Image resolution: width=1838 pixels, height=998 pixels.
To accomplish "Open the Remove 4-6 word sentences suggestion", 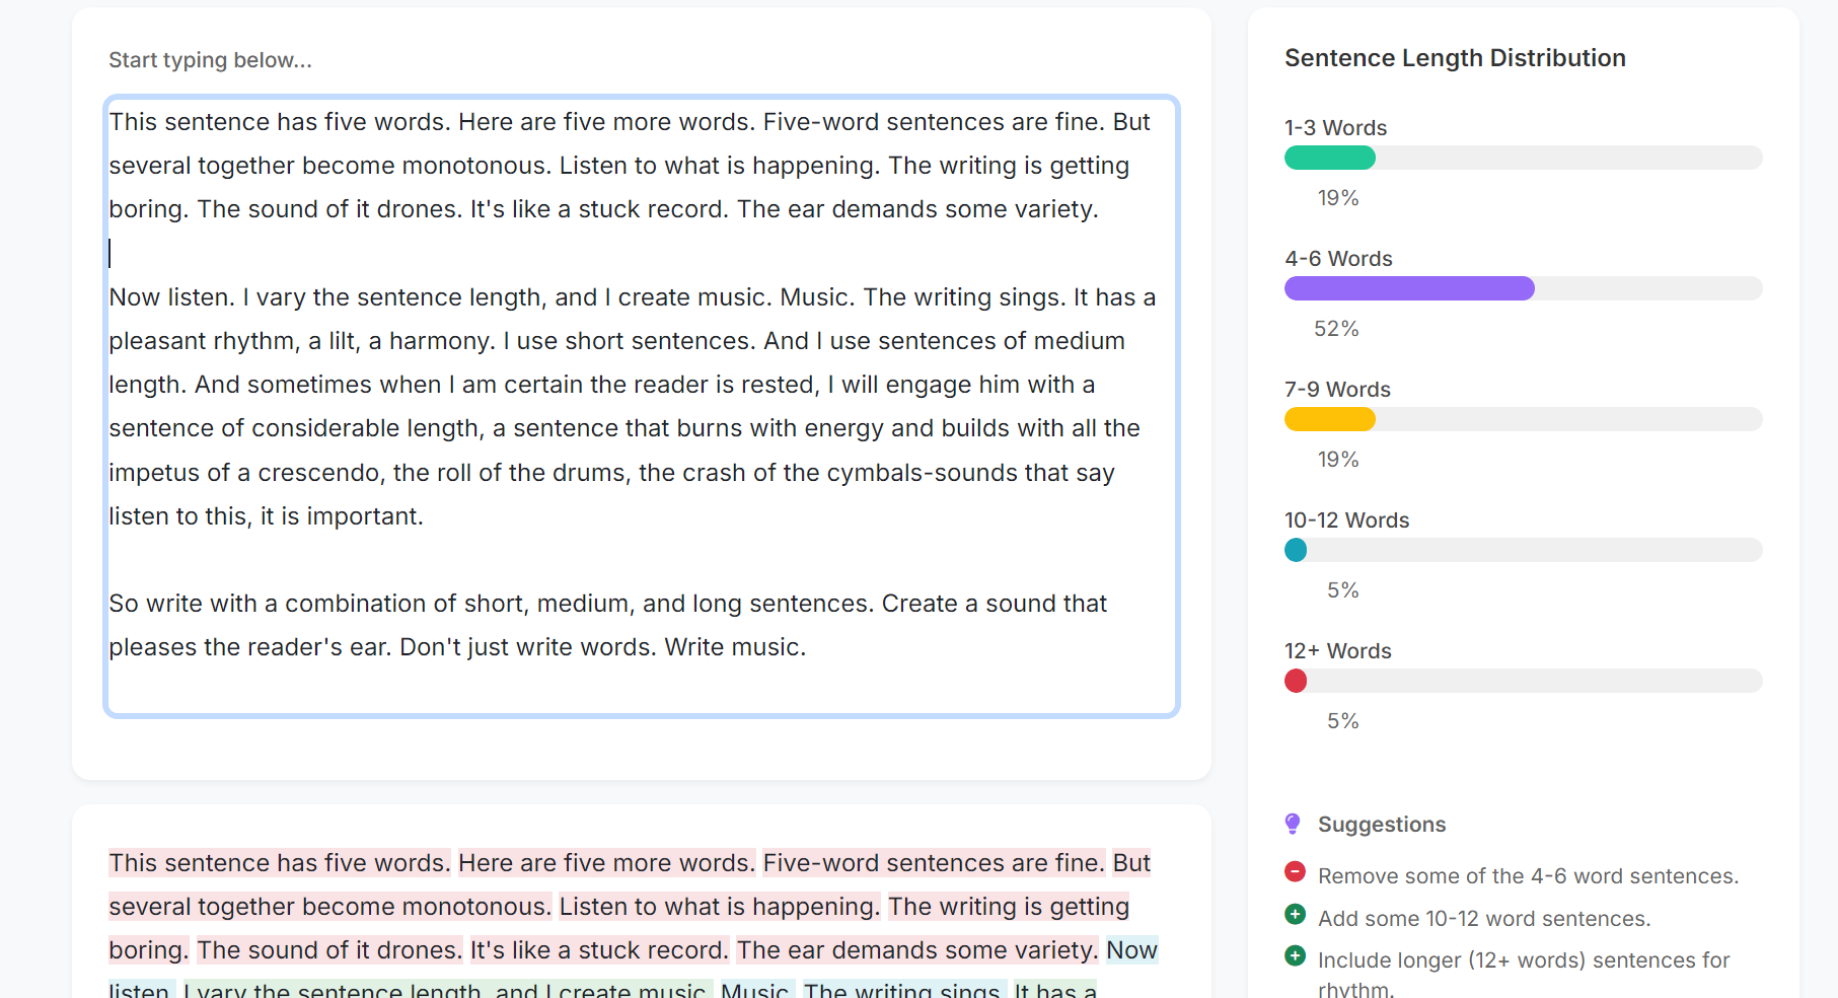I will pos(1526,875).
